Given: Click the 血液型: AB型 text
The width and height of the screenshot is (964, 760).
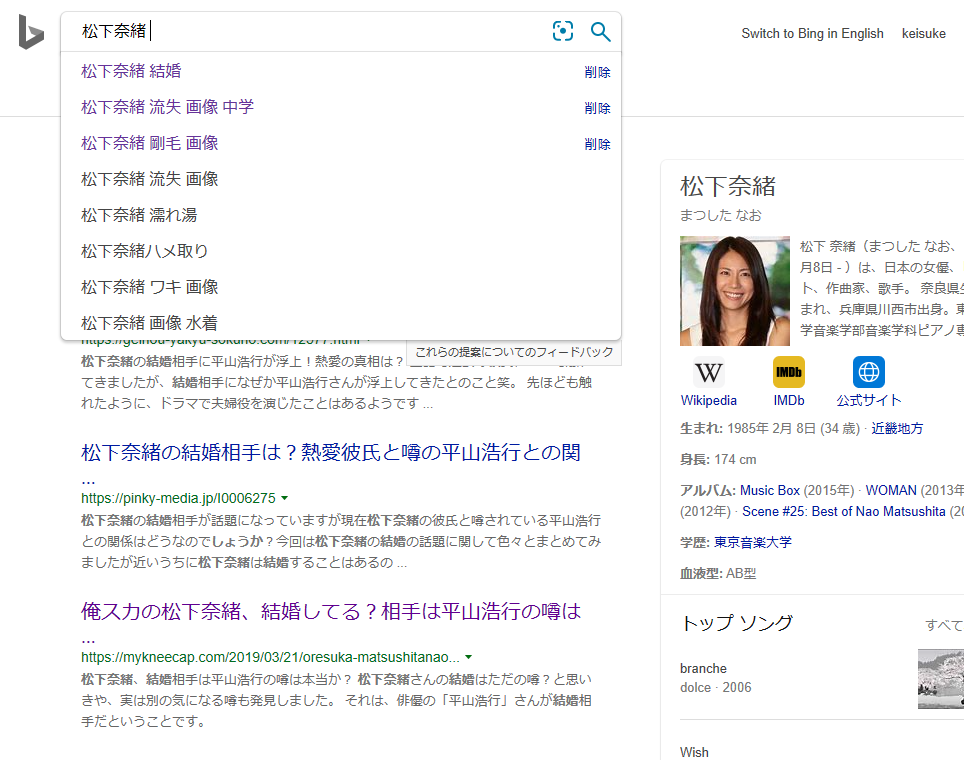Looking at the screenshot, I should 718,574.
